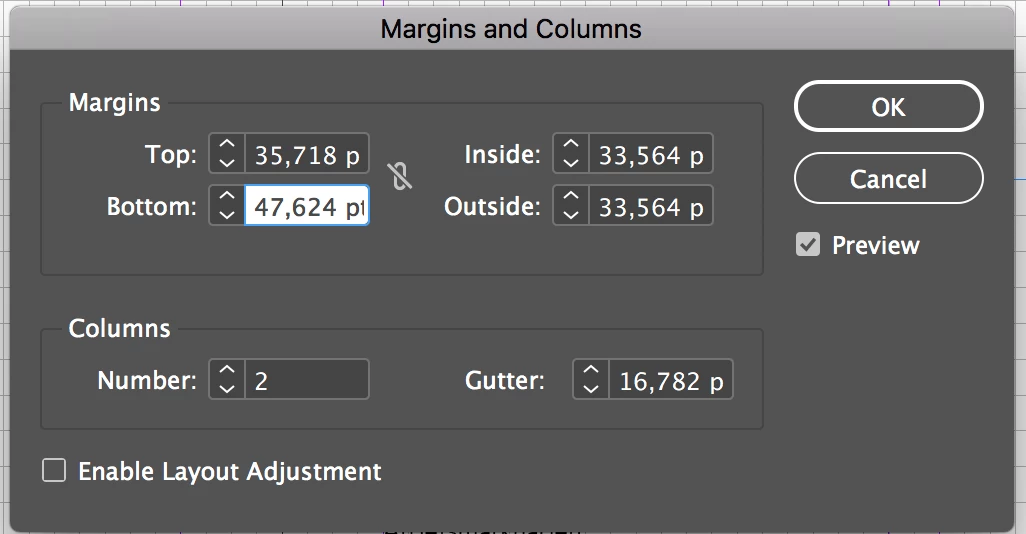This screenshot has height=534, width=1026.
Task: Increase Bottom margin with up arrow
Action: 227,197
